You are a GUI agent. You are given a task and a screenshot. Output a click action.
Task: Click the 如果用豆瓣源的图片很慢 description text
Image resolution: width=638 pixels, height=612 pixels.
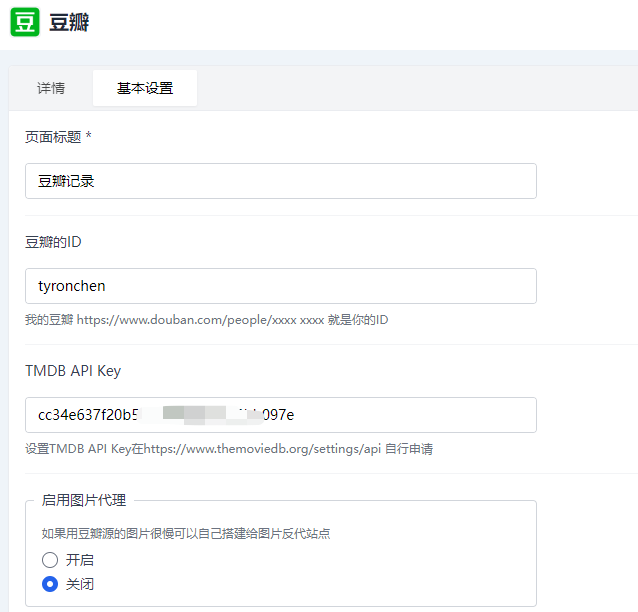pyautogui.click(x=186, y=533)
